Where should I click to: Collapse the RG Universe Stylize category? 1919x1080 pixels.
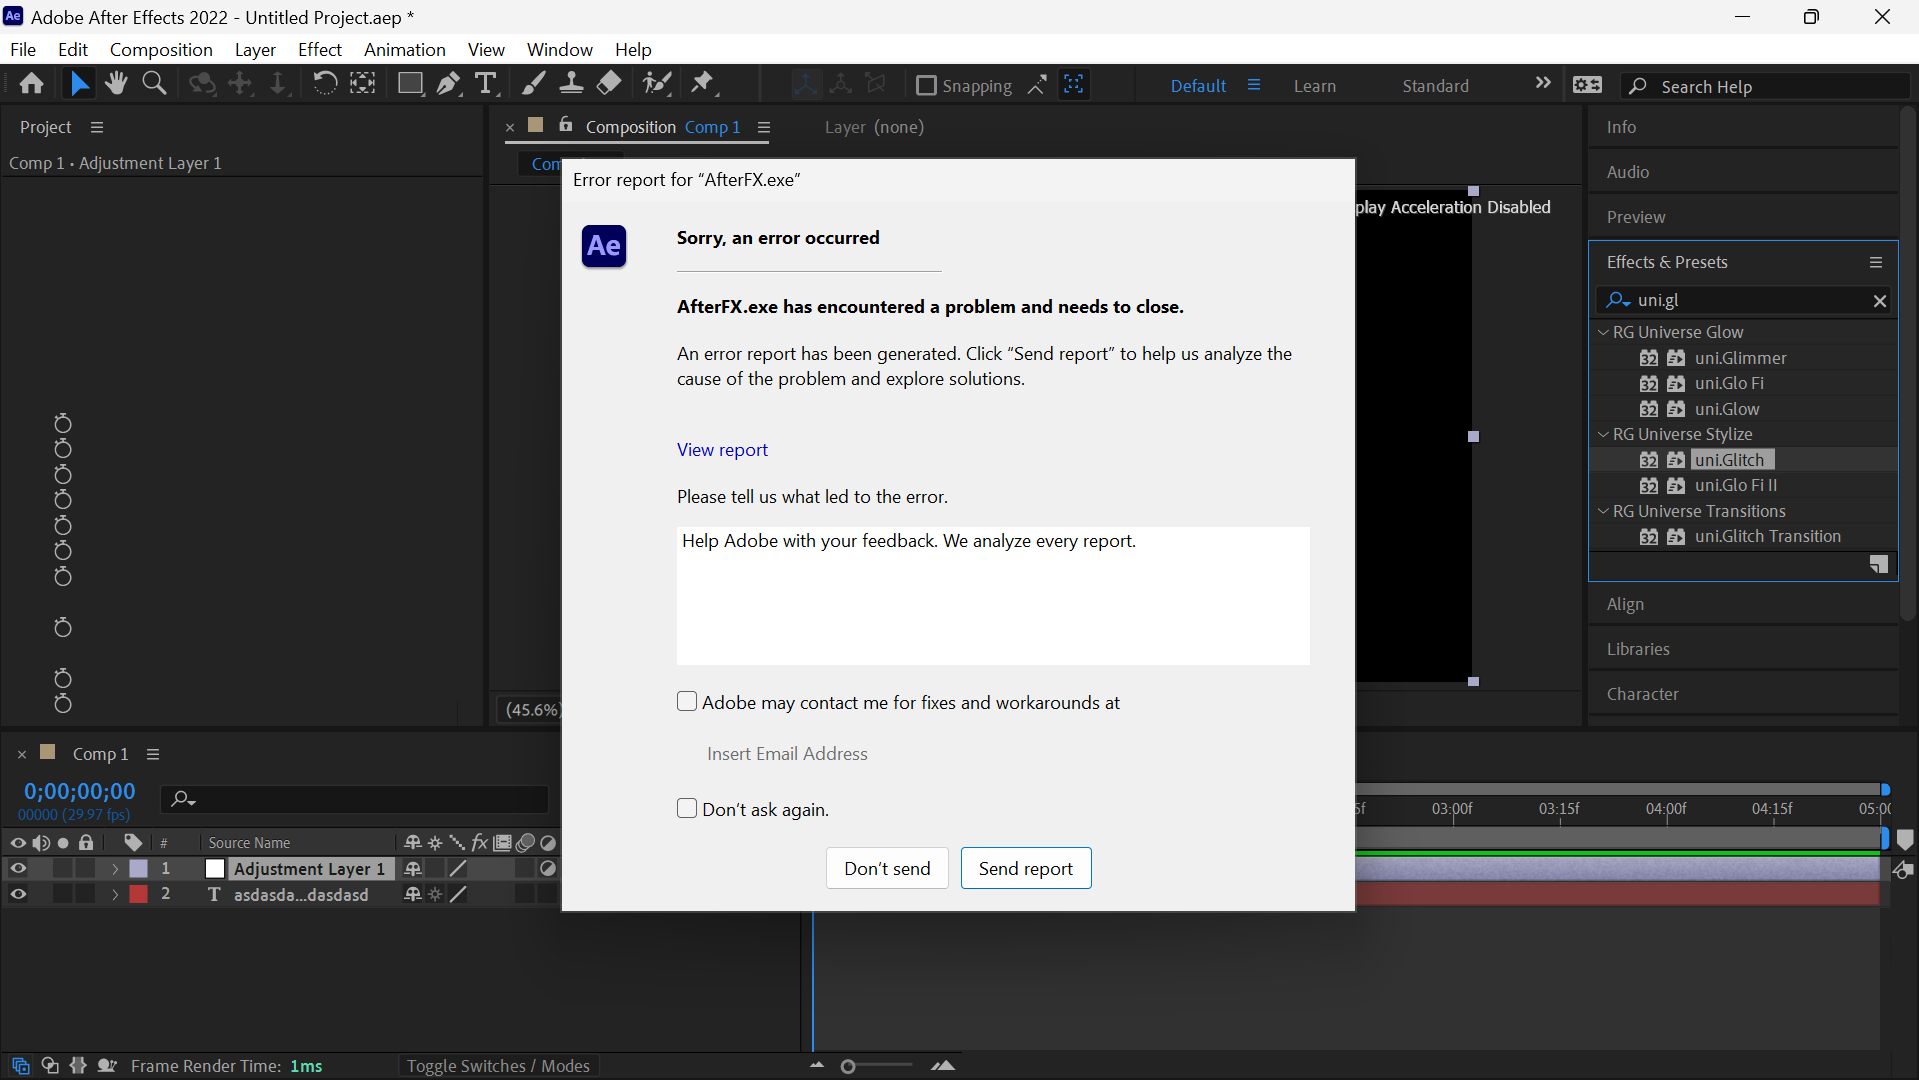point(1603,434)
